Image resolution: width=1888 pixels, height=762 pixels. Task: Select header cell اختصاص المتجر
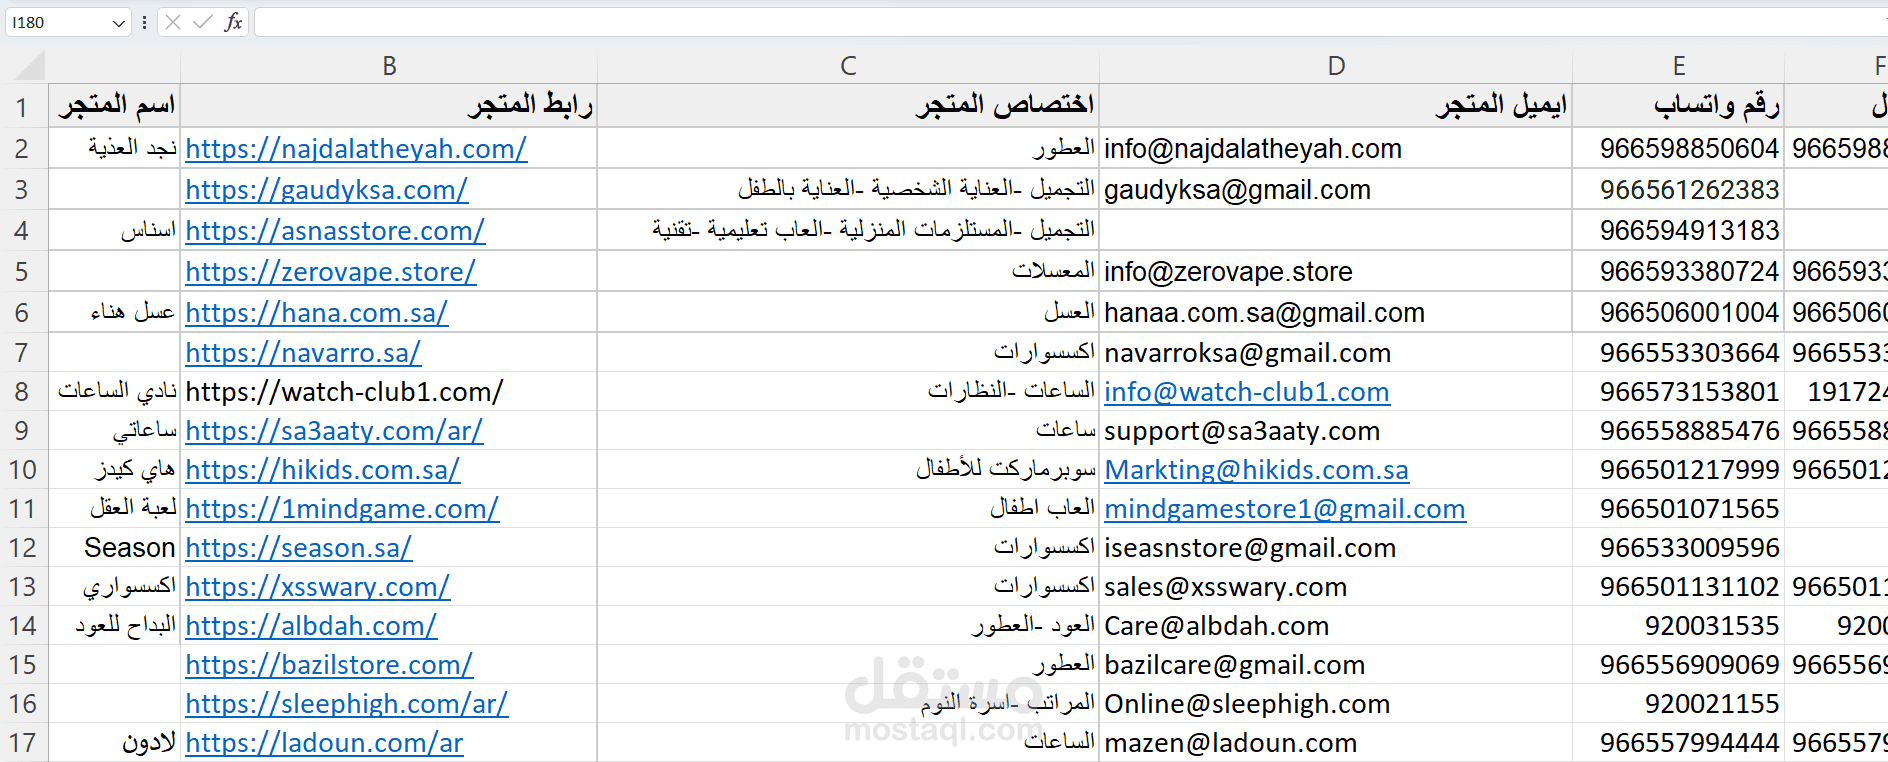point(848,105)
